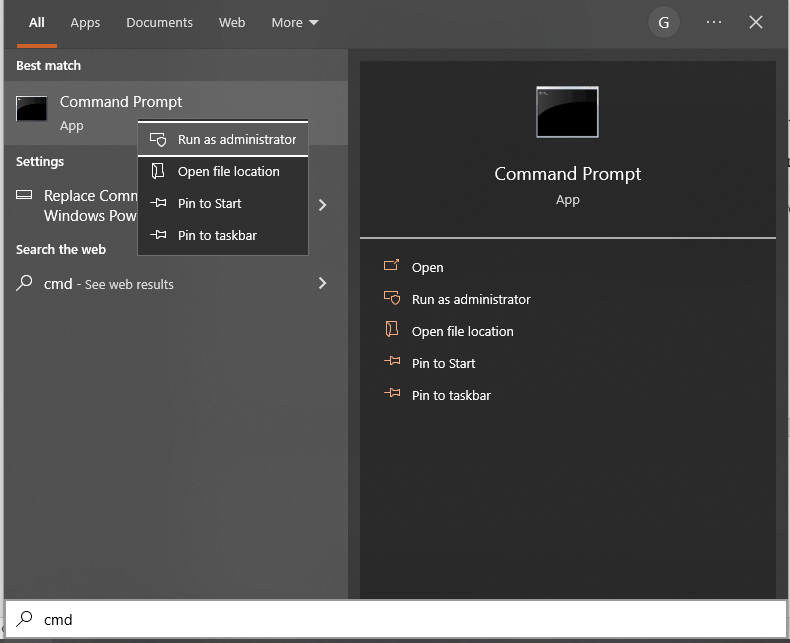
Task: Switch to the All tab
Action: [37, 23]
